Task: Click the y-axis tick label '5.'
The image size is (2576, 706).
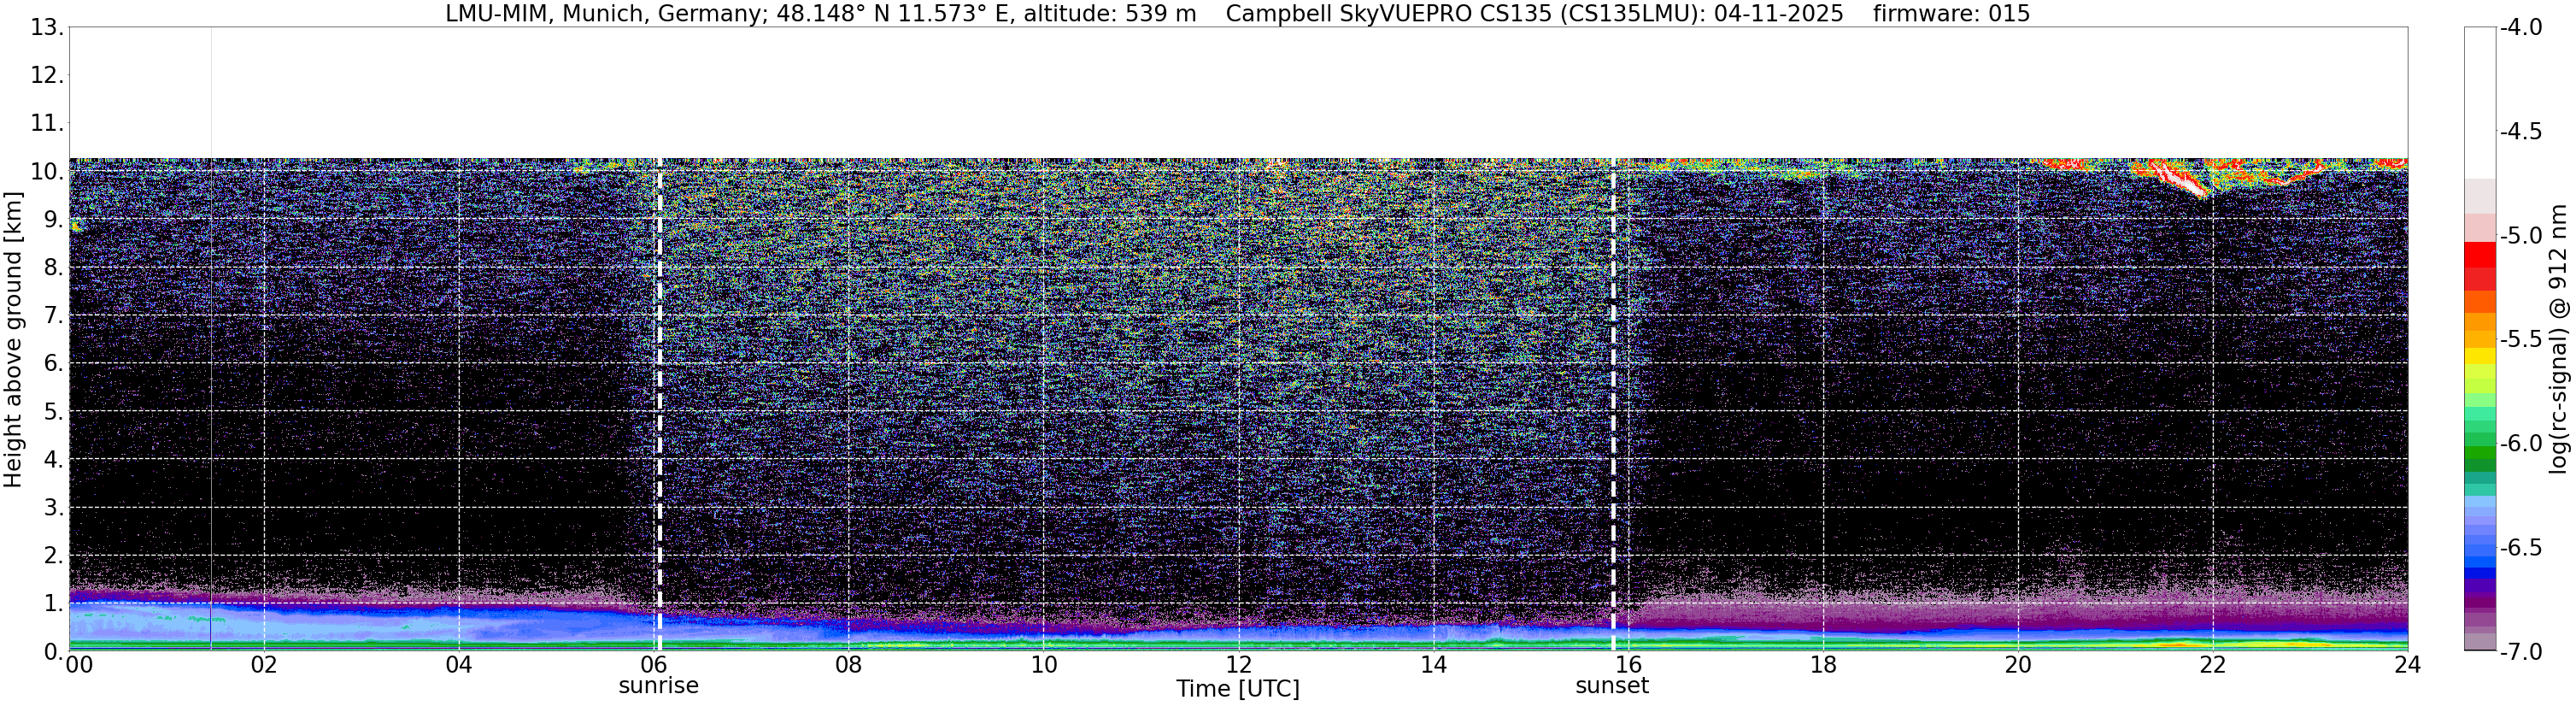Action: click(x=53, y=411)
